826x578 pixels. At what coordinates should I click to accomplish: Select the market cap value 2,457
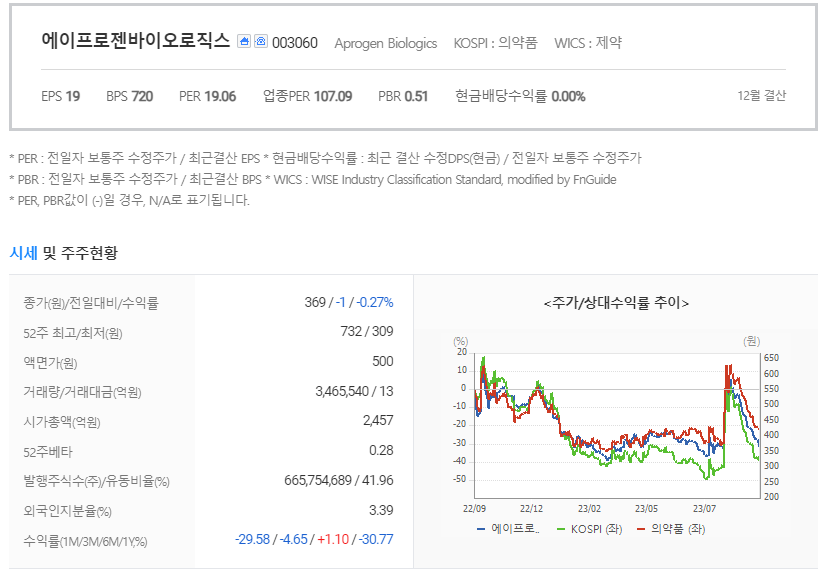(x=378, y=420)
